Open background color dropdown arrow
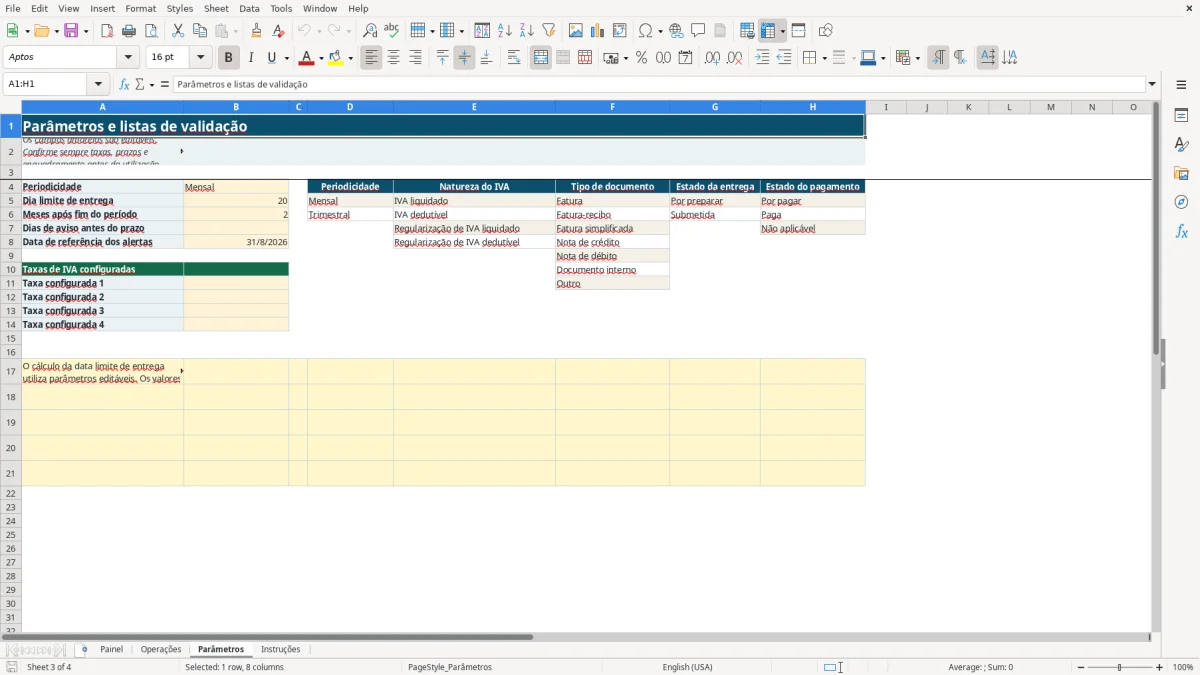Image resolution: width=1200 pixels, height=675 pixels. pos(350,58)
